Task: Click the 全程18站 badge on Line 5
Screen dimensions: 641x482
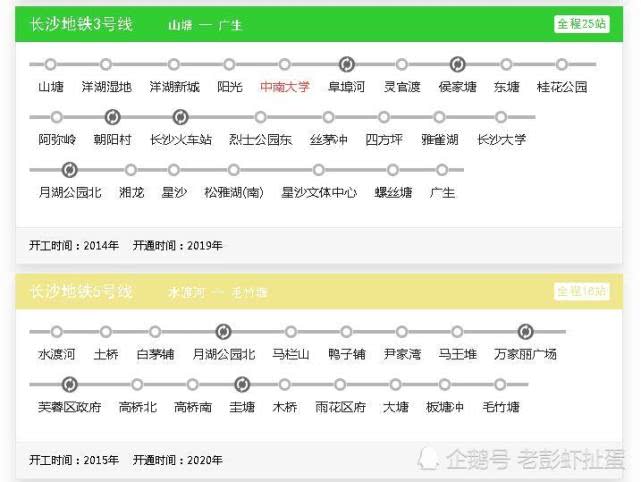Action: [x=582, y=291]
